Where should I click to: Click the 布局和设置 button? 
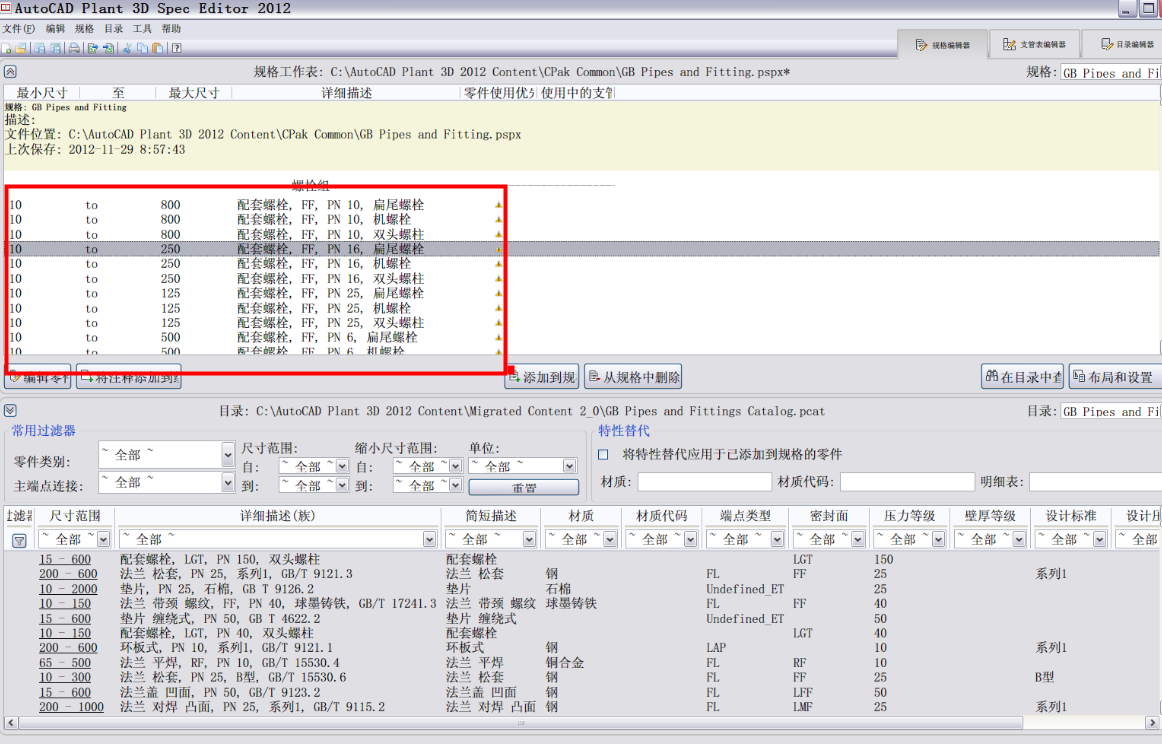pyautogui.click(x=1115, y=377)
